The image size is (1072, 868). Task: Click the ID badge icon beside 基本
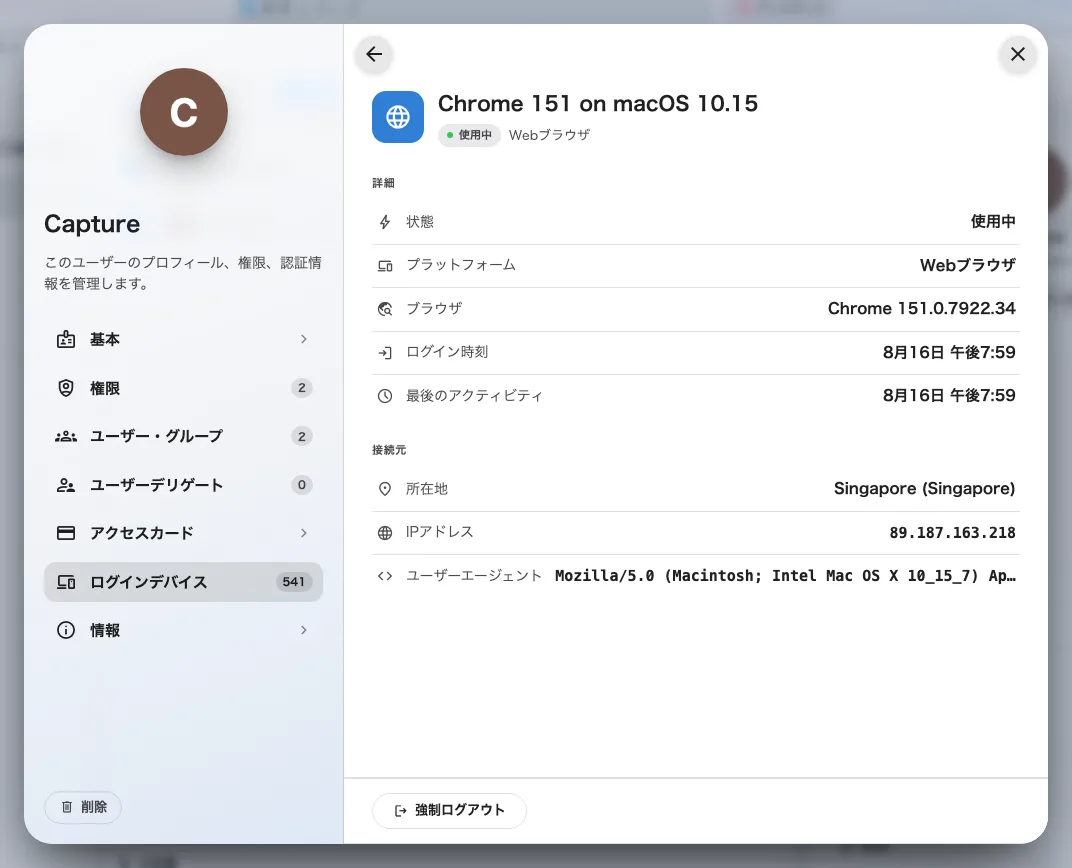[66, 340]
